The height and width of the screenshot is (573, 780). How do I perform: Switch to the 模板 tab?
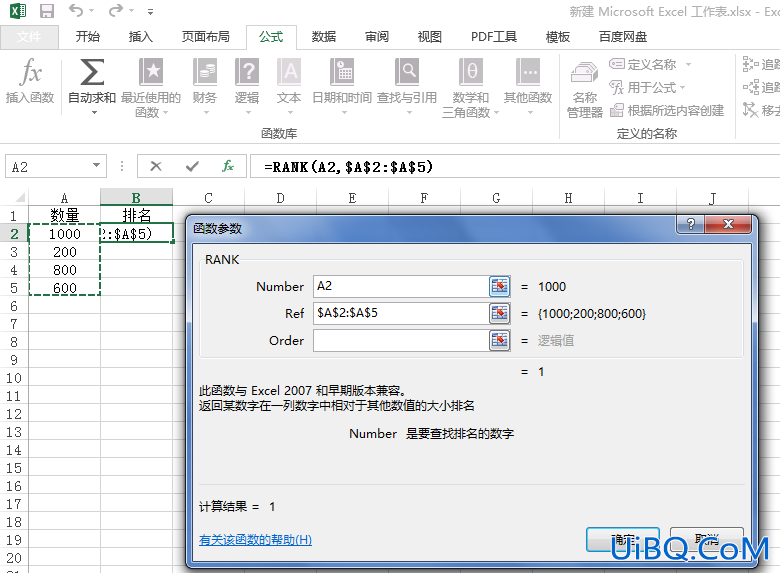pos(558,37)
